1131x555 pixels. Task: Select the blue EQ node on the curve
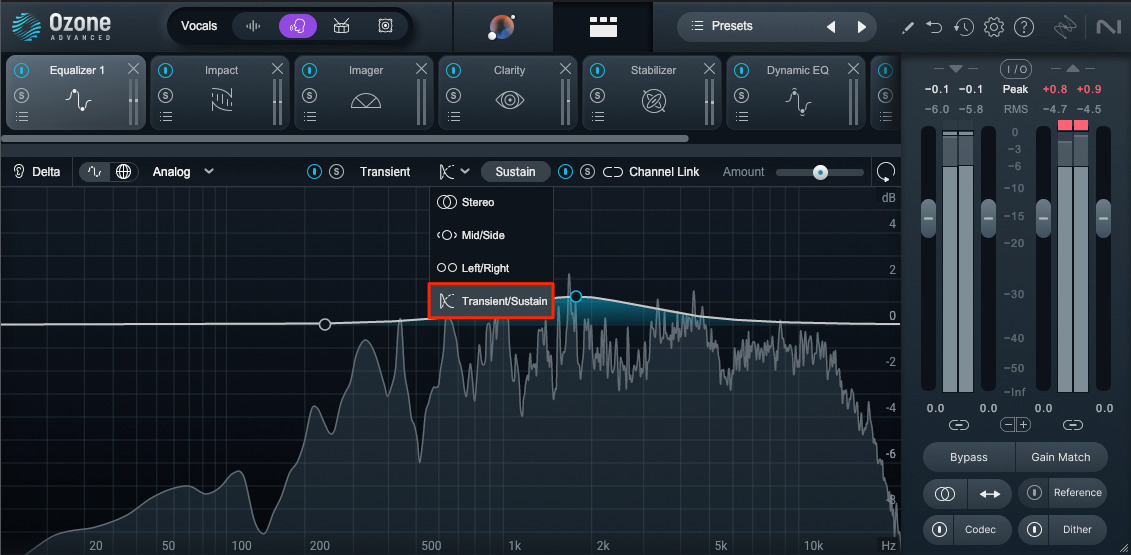point(576,296)
